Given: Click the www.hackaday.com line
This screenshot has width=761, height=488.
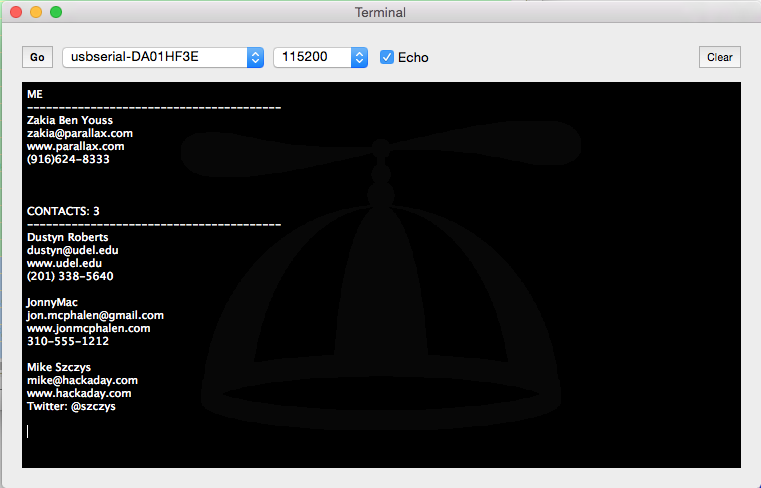Looking at the screenshot, I should [x=79, y=393].
